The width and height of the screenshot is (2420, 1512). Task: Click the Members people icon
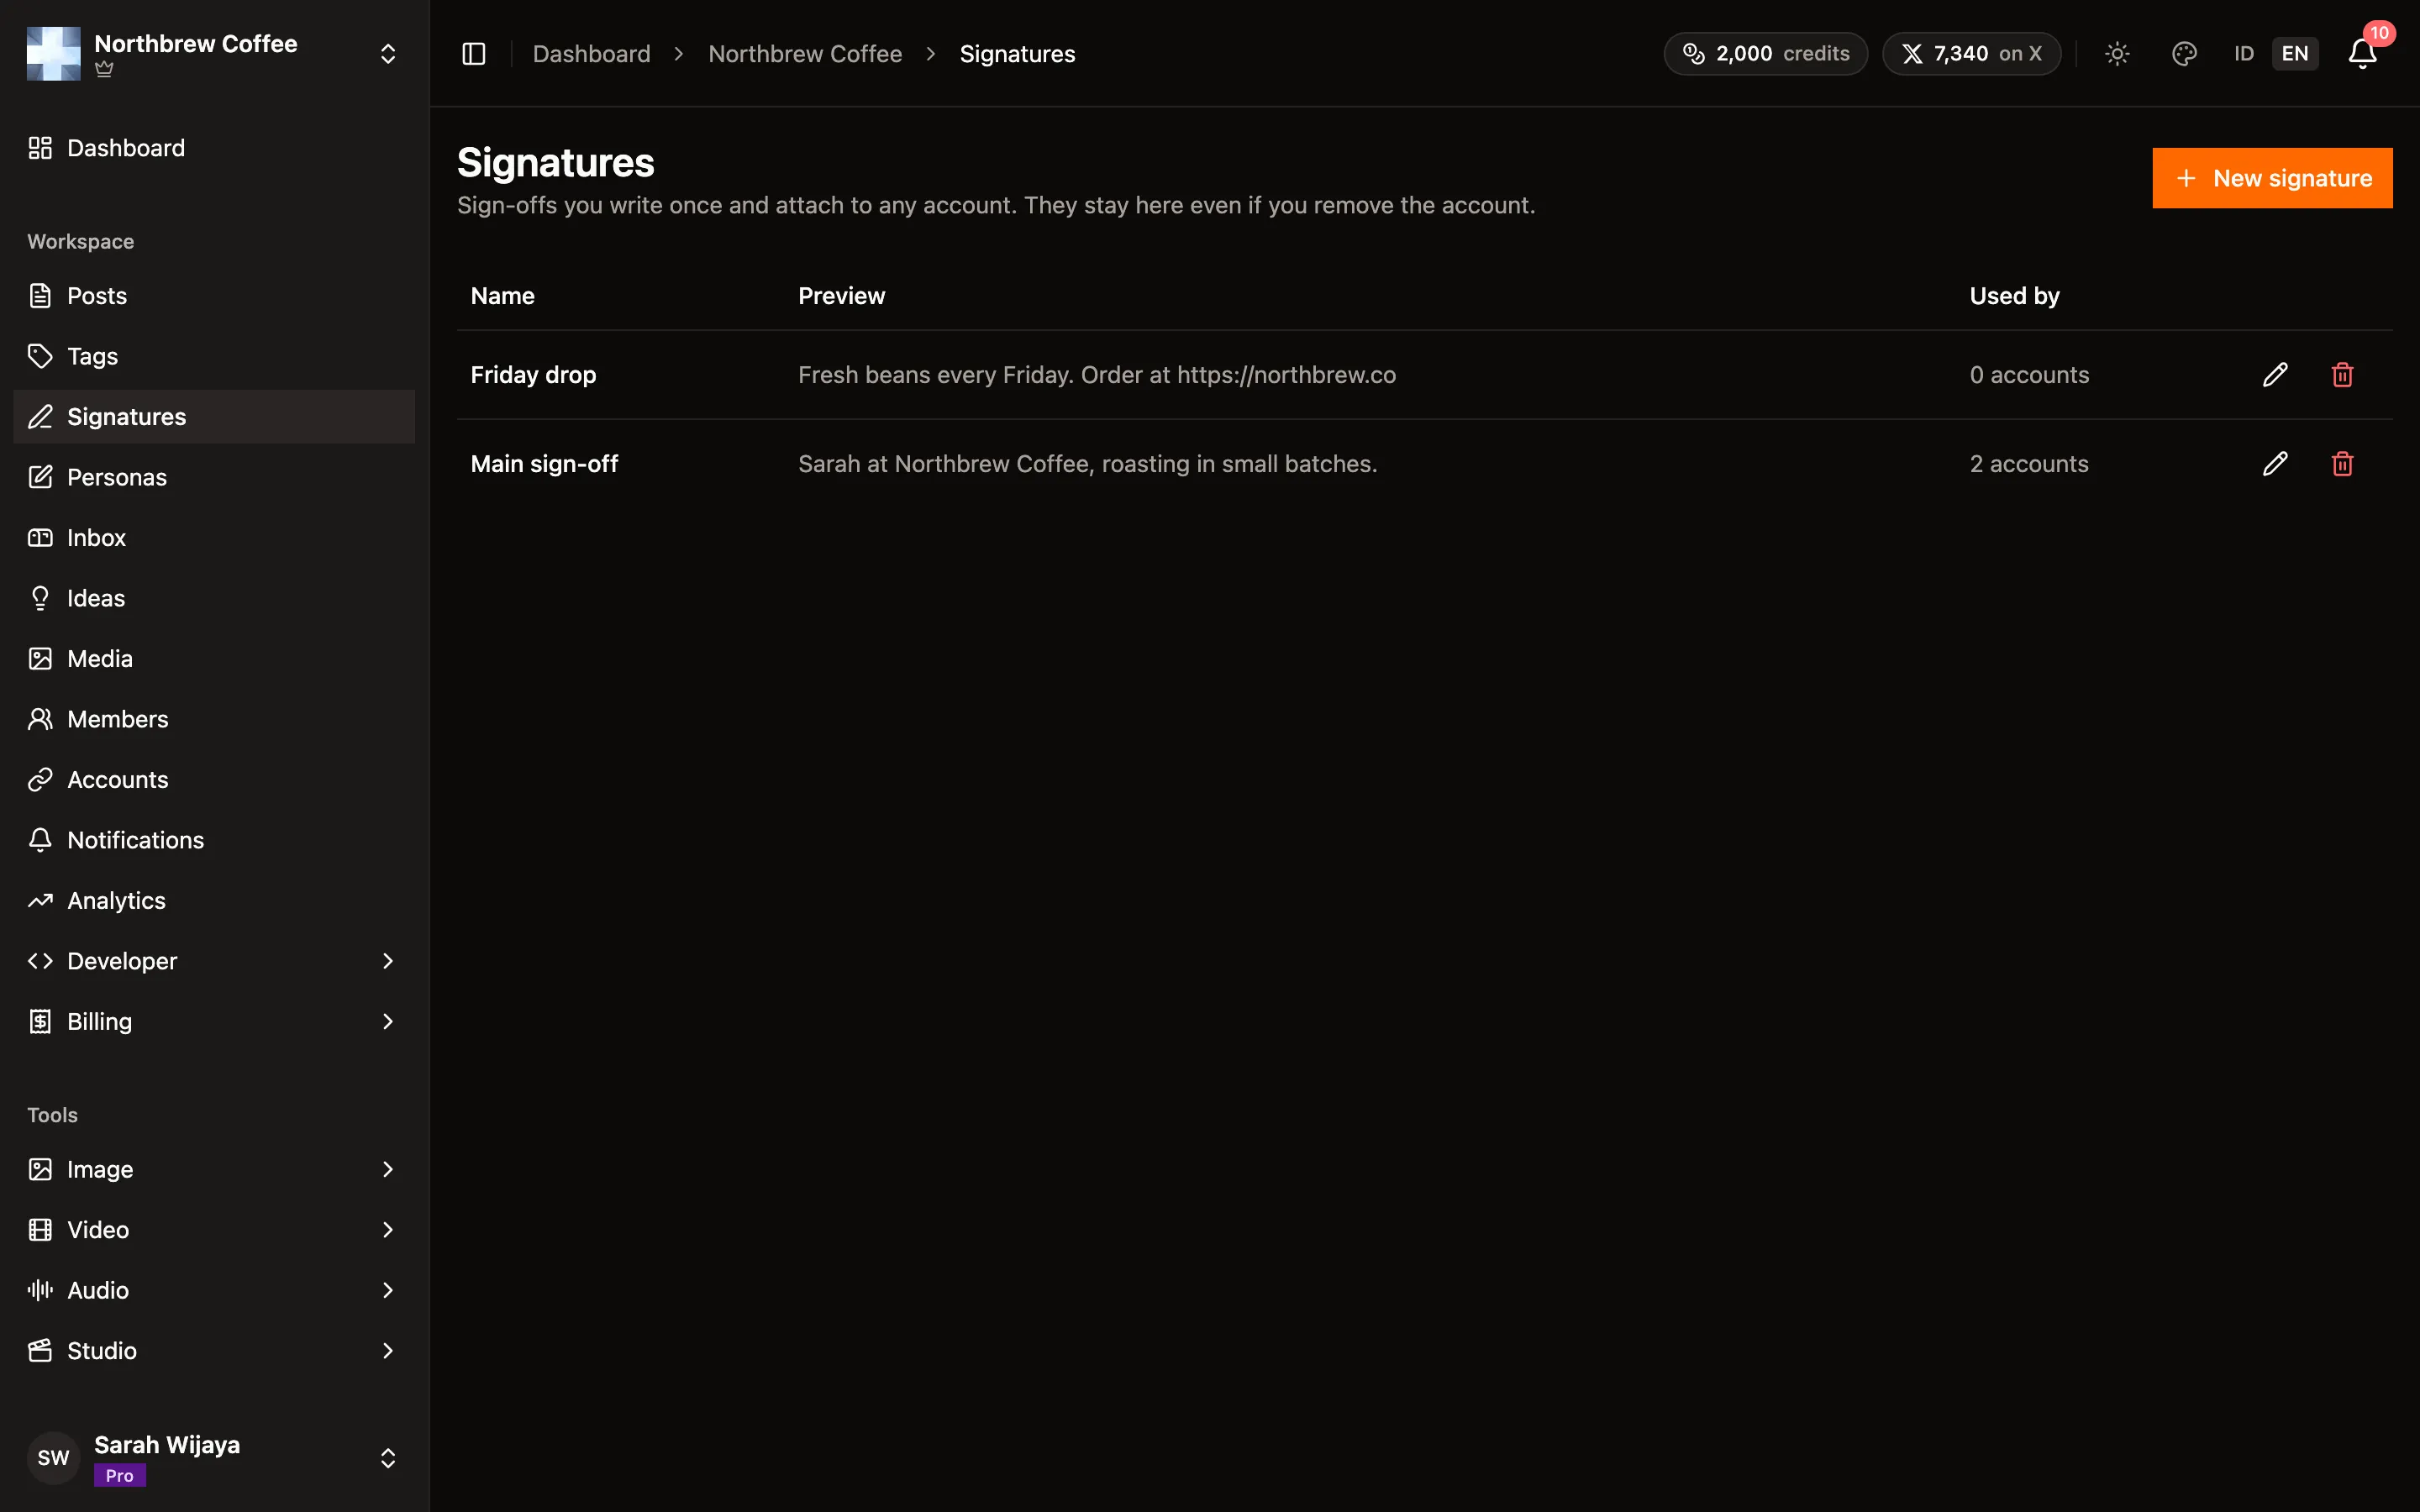click(x=40, y=719)
